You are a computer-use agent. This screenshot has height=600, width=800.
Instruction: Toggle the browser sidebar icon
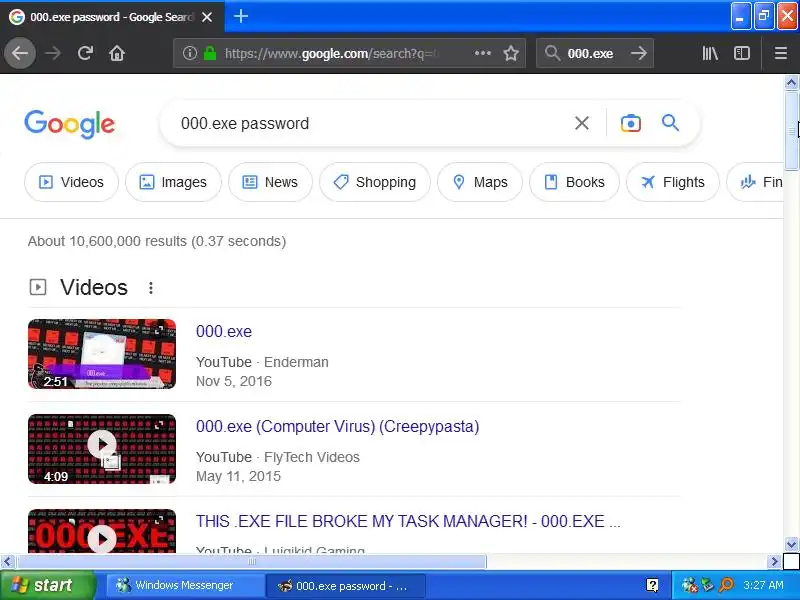[x=741, y=53]
